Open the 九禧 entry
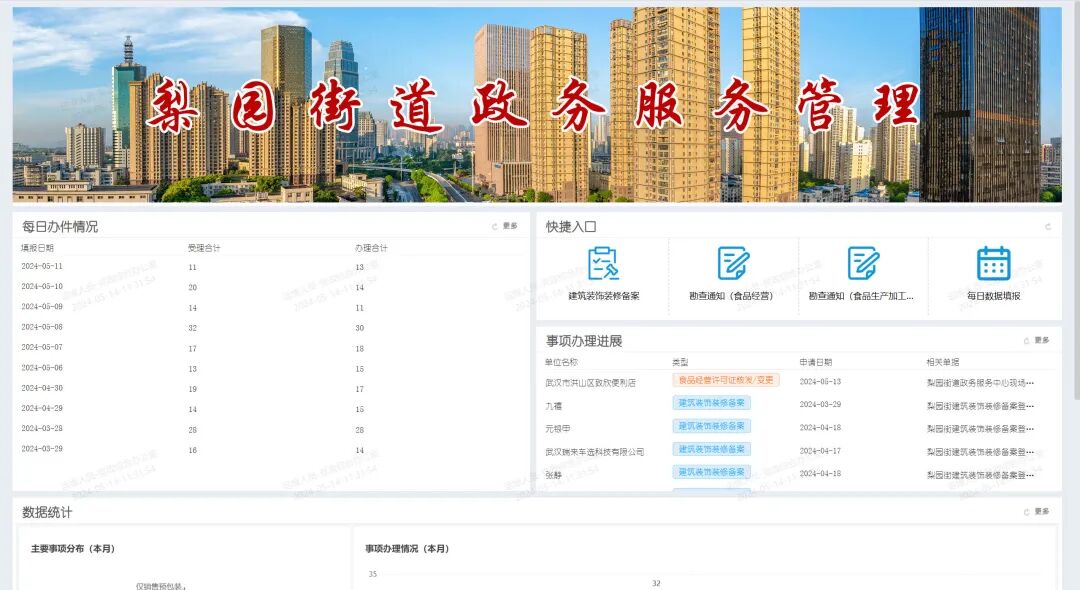Screen dimensions: 1080x590 tap(553, 406)
